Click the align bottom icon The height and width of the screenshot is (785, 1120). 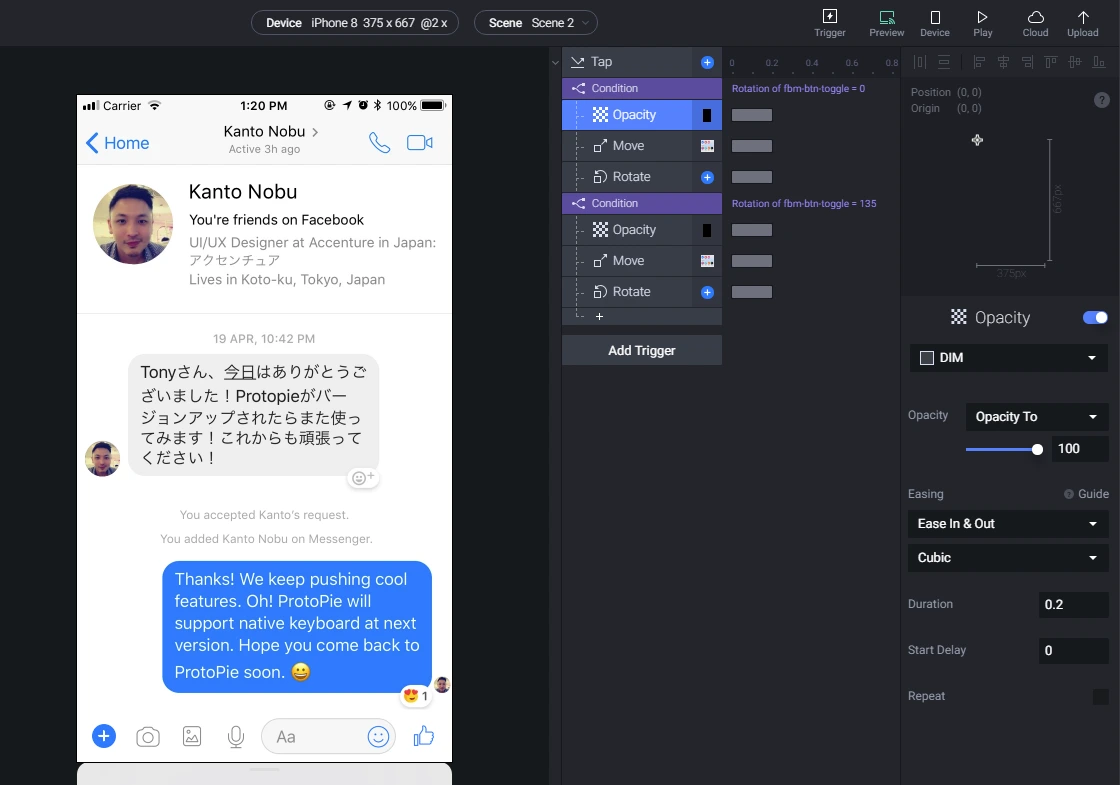point(1099,62)
